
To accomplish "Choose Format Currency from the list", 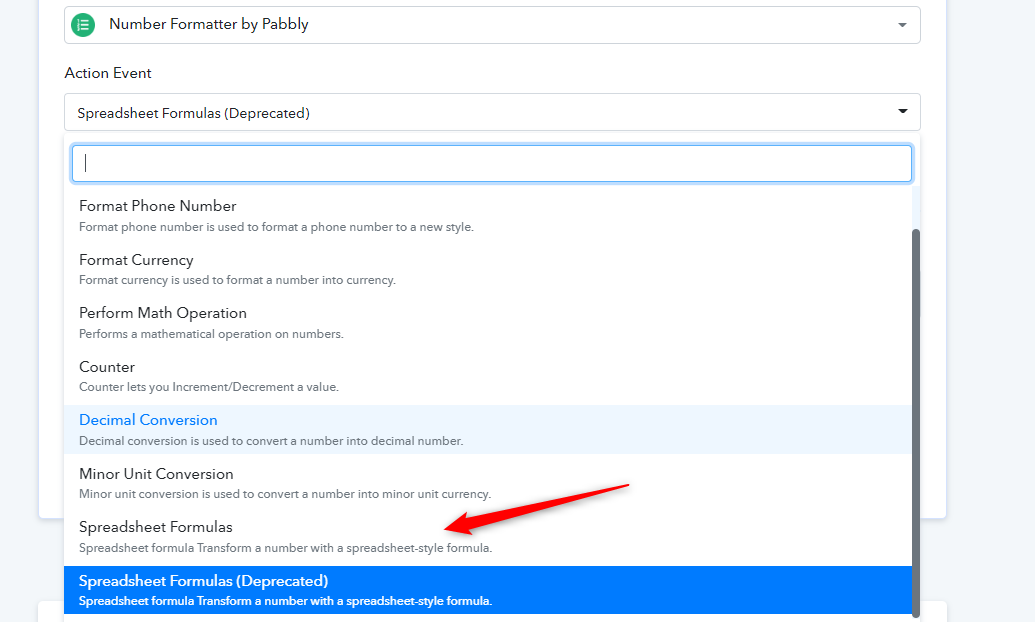I will 136,260.
